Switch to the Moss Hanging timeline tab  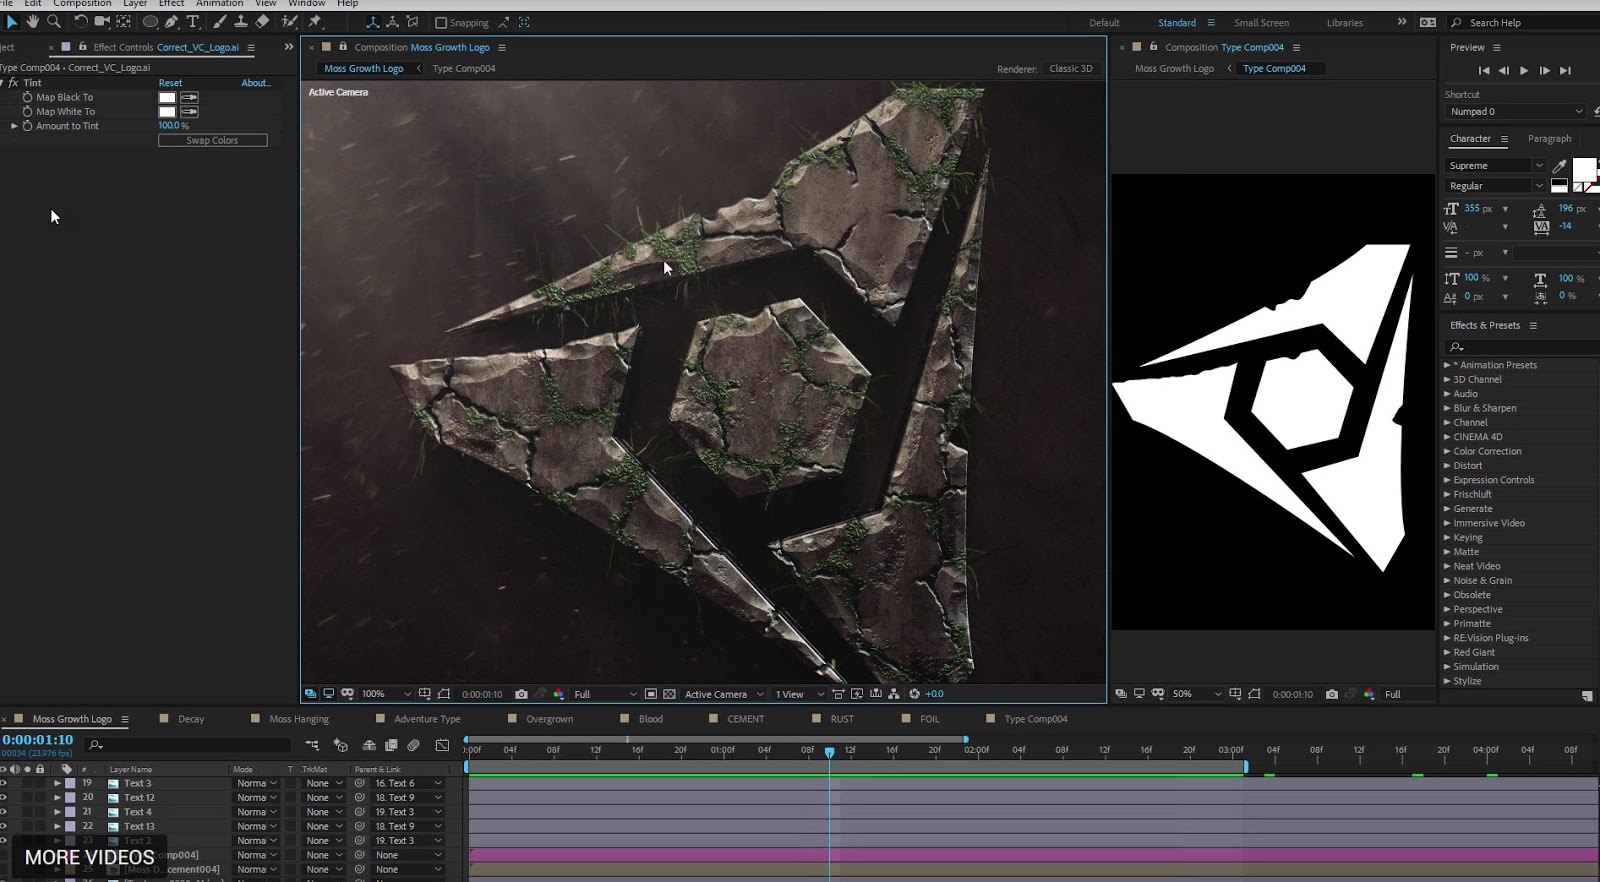tap(299, 719)
